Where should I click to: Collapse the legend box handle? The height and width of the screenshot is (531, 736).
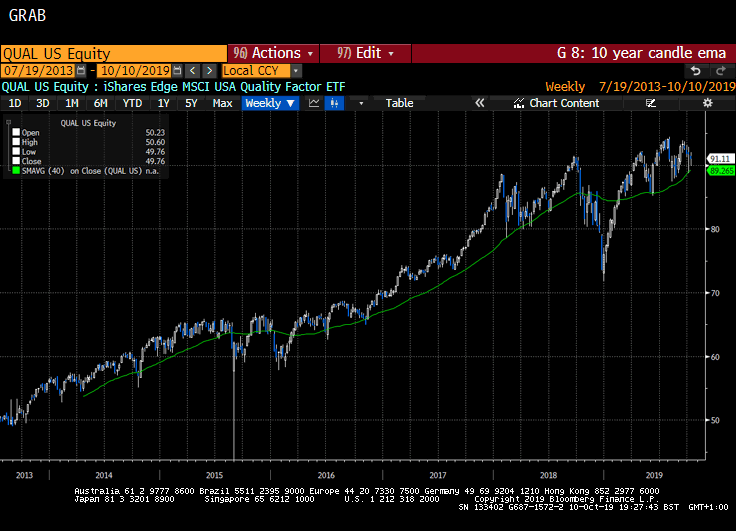8,123
